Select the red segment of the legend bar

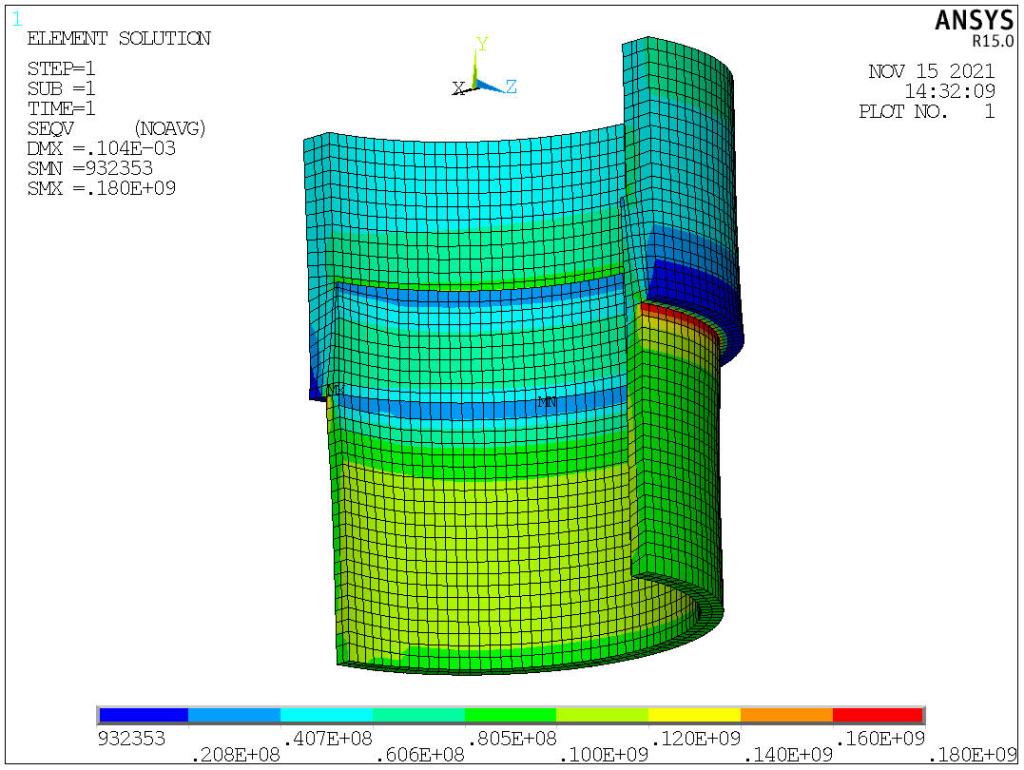pyautogui.click(x=877, y=715)
